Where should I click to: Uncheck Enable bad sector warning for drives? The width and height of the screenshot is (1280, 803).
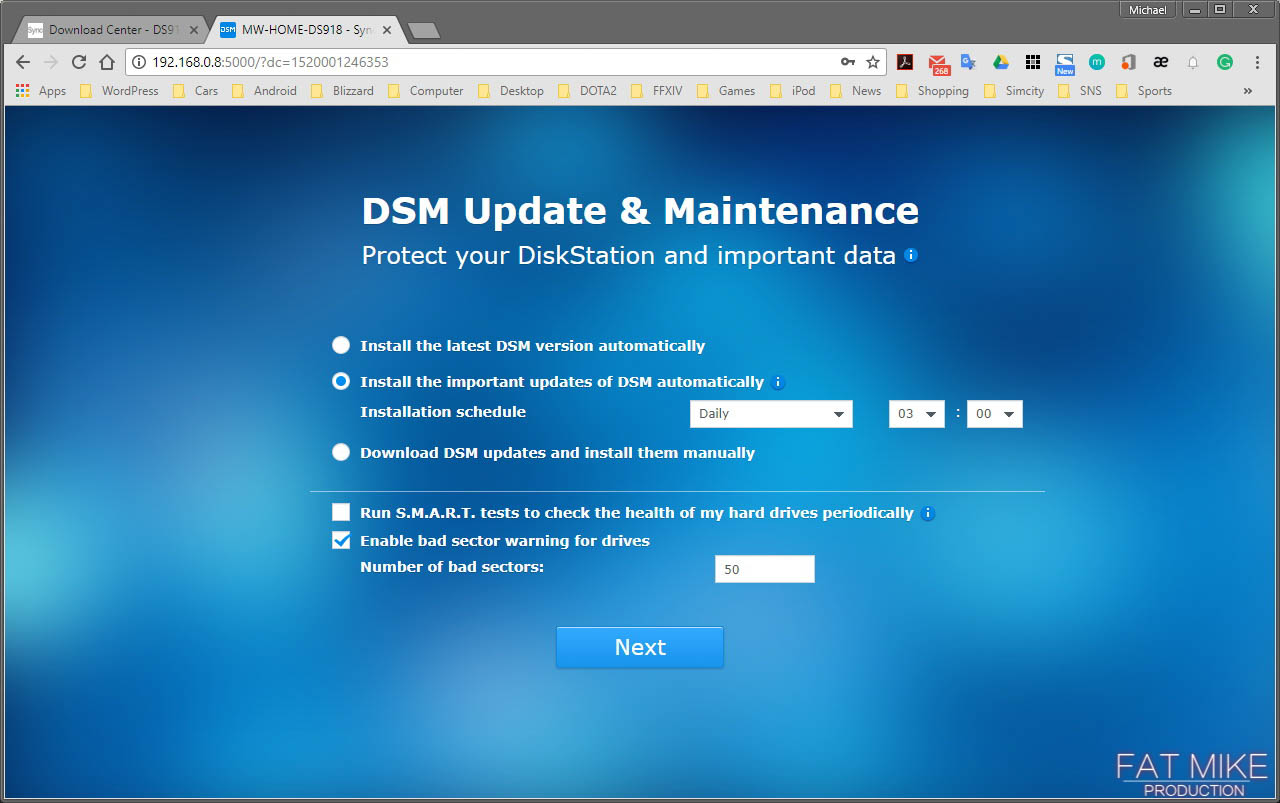tap(341, 540)
